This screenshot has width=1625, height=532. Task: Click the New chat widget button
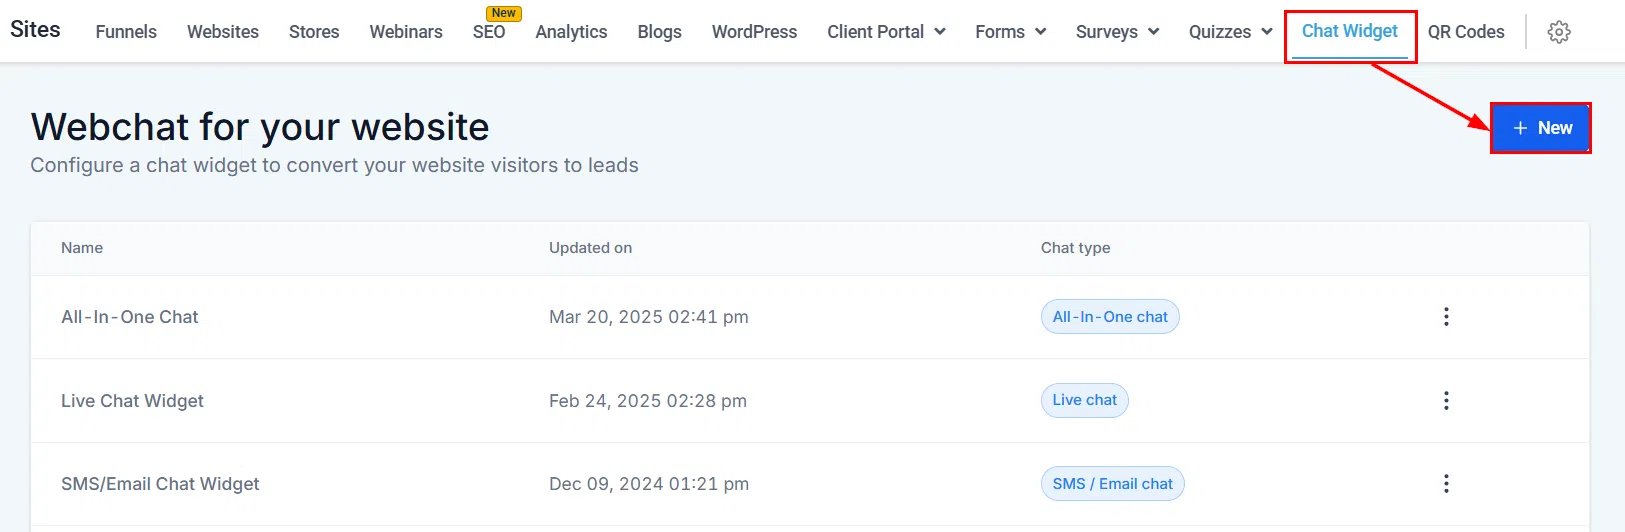click(x=1541, y=128)
